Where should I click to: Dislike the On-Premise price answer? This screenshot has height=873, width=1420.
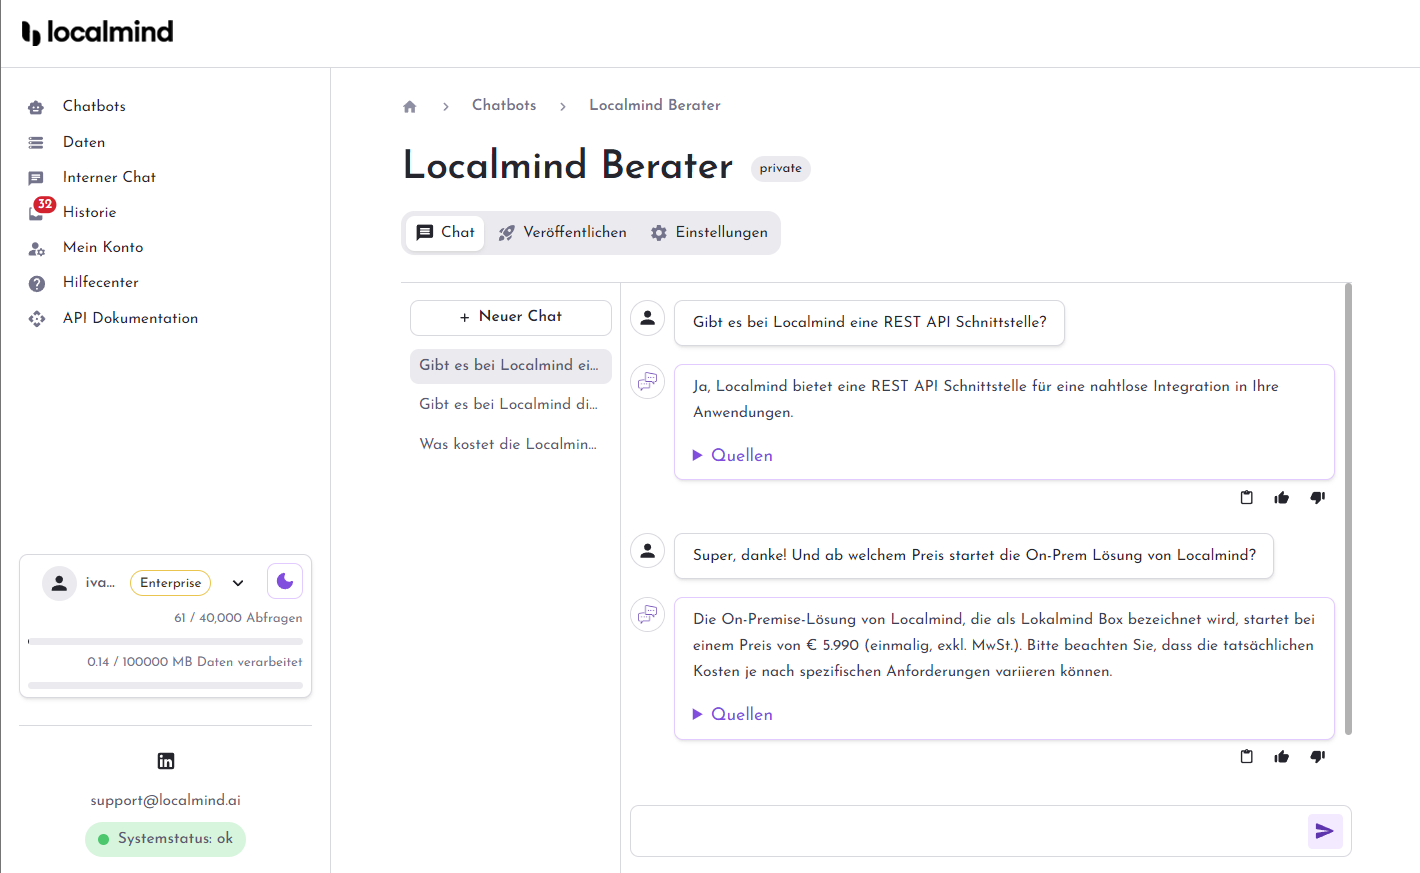pos(1318,756)
